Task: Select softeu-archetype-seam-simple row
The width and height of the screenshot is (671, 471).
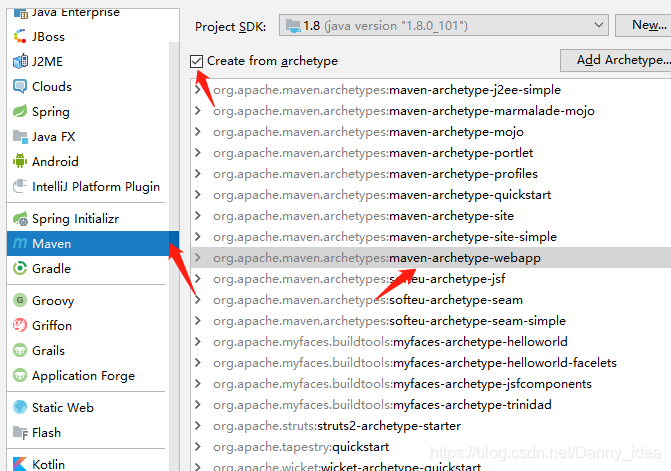Action: pyautogui.click(x=431, y=320)
